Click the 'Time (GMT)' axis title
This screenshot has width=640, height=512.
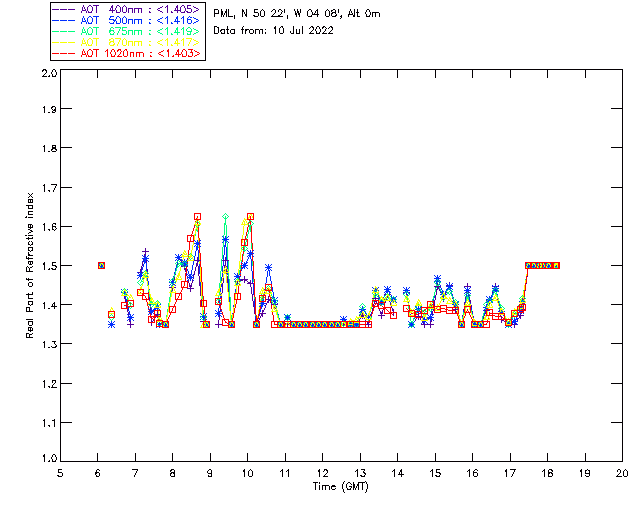[x=340, y=487]
